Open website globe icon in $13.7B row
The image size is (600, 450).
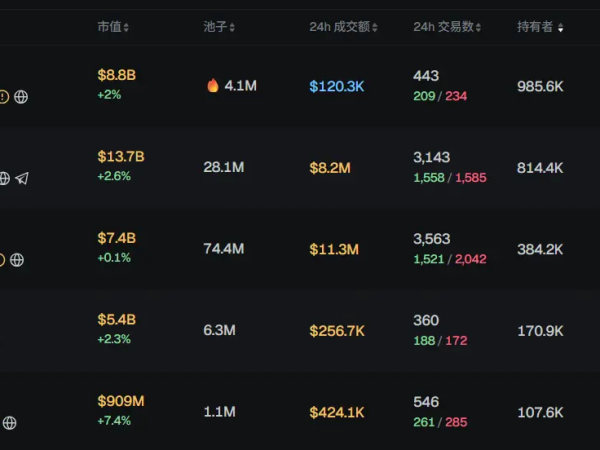click(x=5, y=178)
